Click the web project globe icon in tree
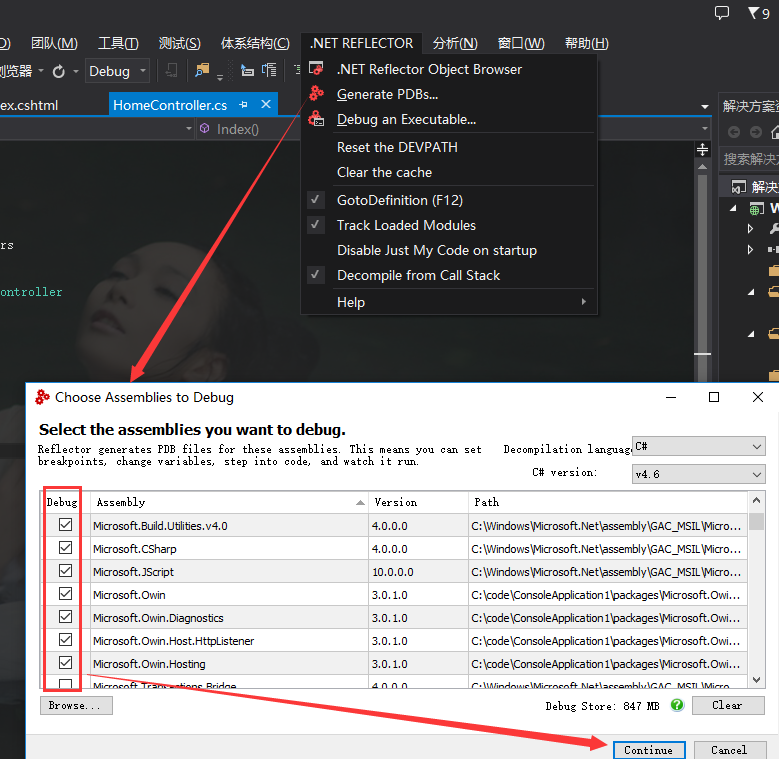 [x=756, y=209]
